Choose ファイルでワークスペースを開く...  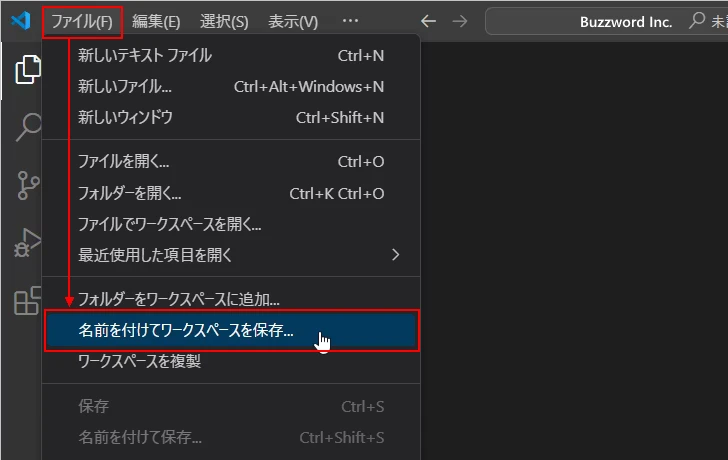click(231, 224)
